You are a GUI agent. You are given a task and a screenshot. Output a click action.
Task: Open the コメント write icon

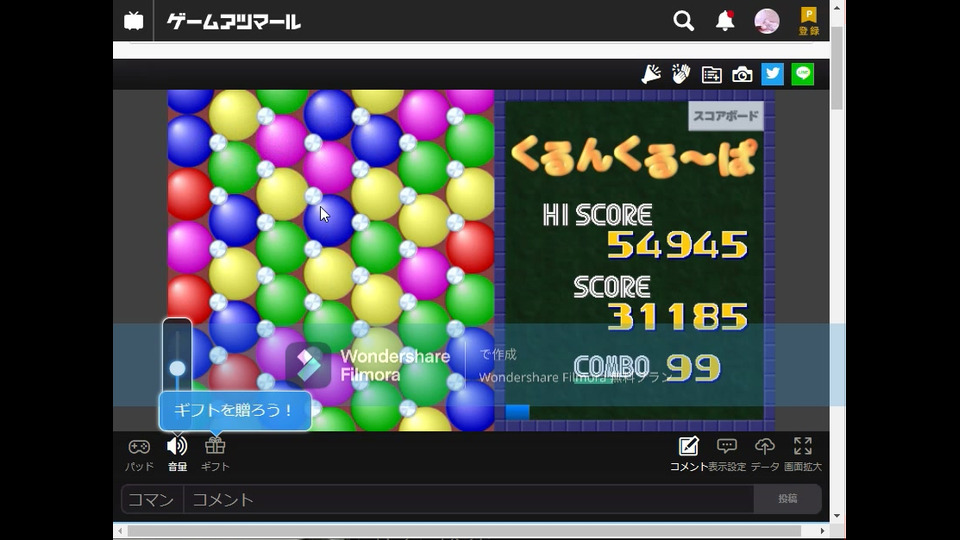tap(688, 455)
